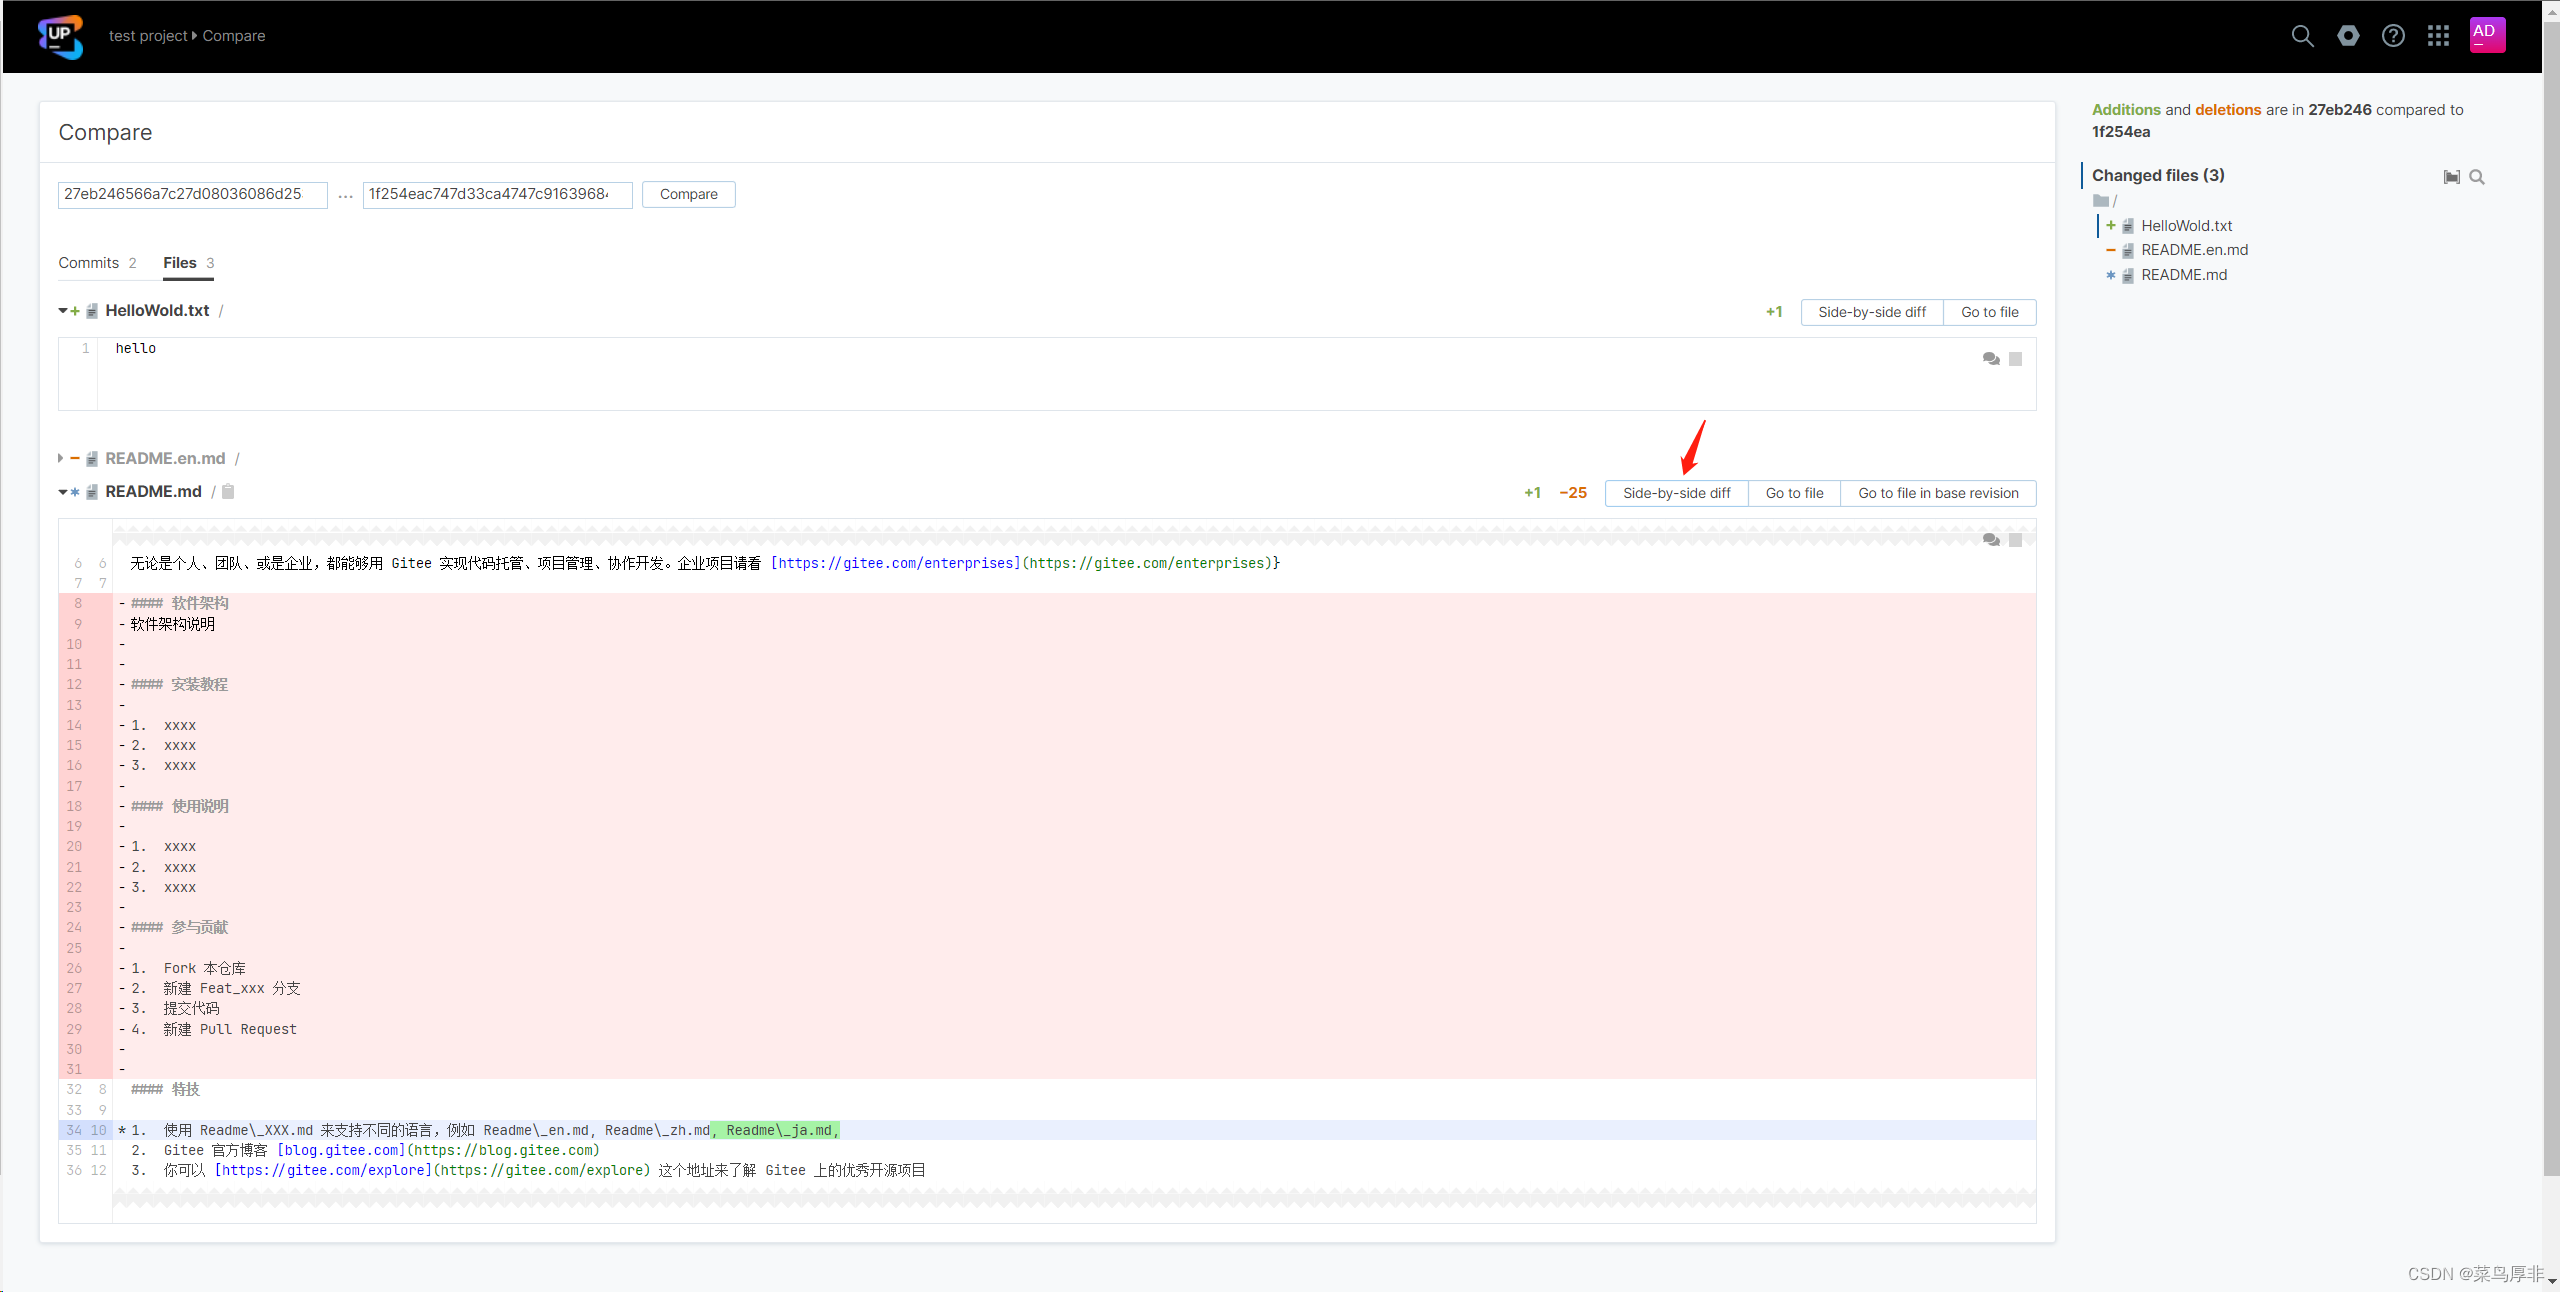
Task: Click the UpSource logo icon
Action: click(x=60, y=36)
